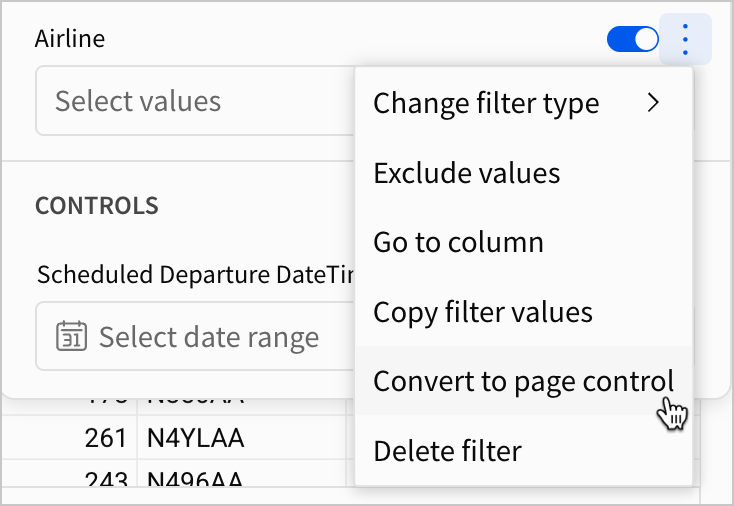This screenshot has height=506, width=734.
Task: Select the N4YLAA table cell
Action: (x=196, y=437)
